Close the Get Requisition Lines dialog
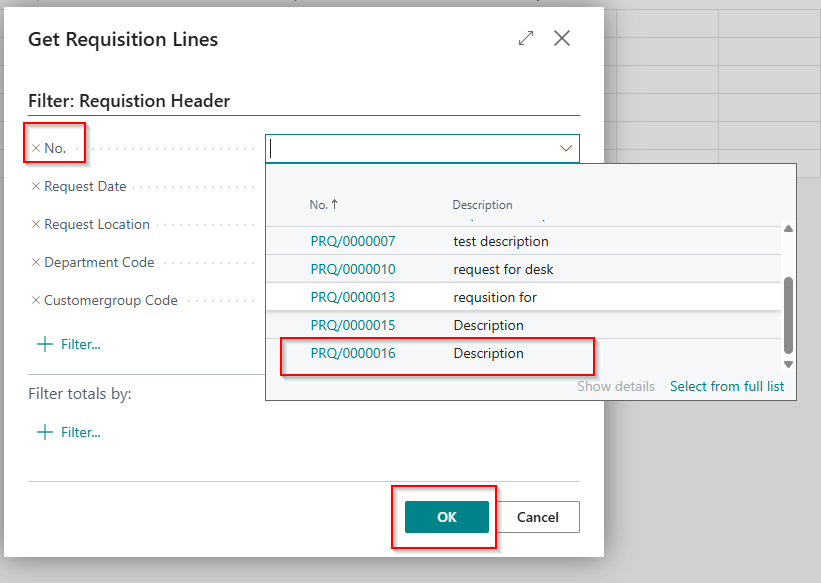Screen dimensions: 821x583 click(562, 39)
